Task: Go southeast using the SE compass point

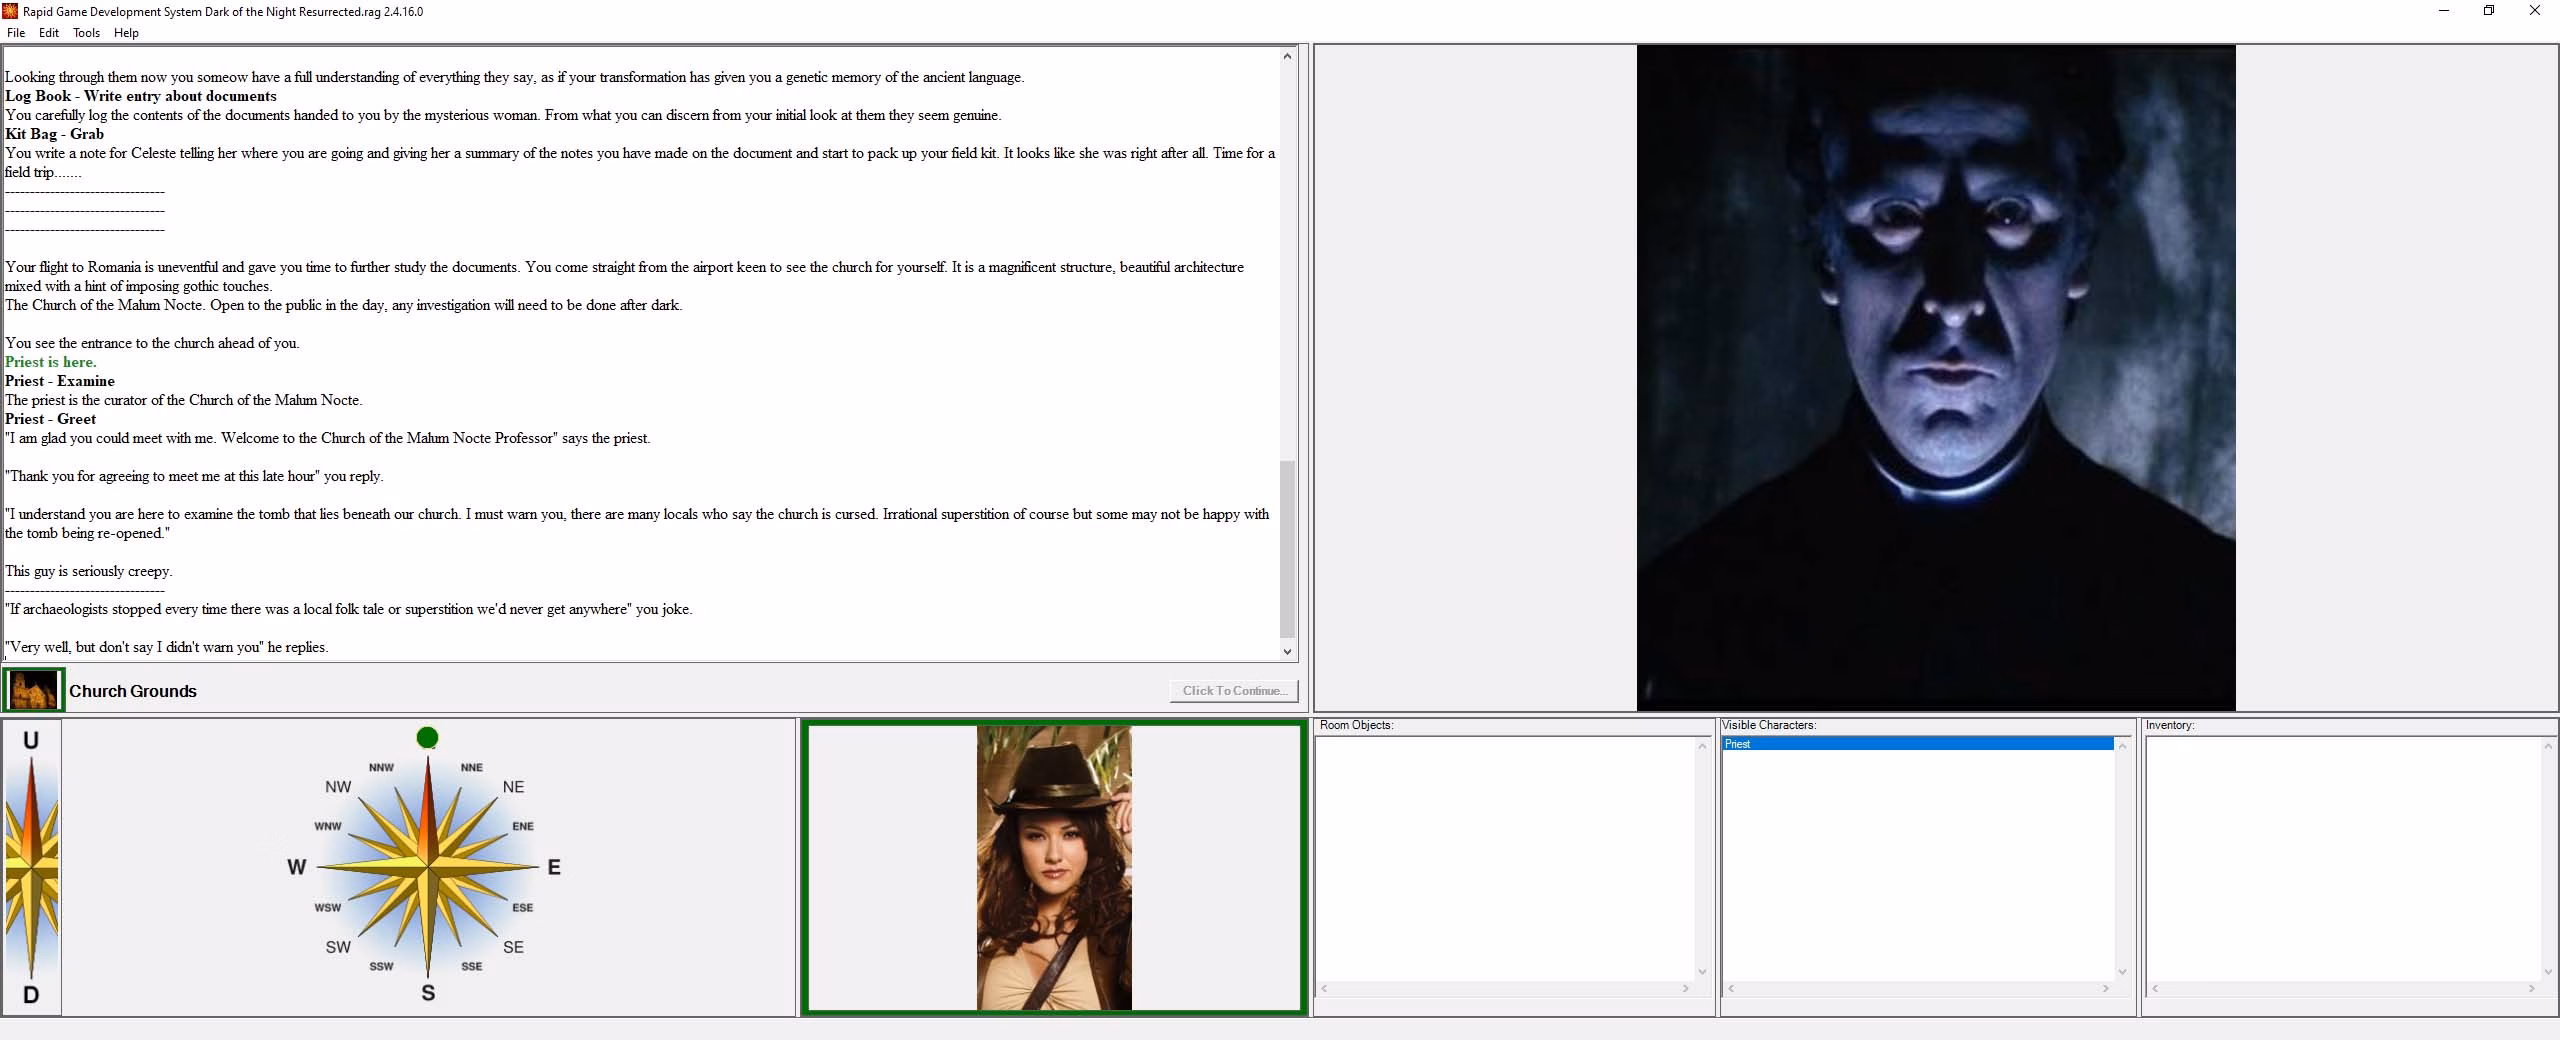Action: click(513, 947)
